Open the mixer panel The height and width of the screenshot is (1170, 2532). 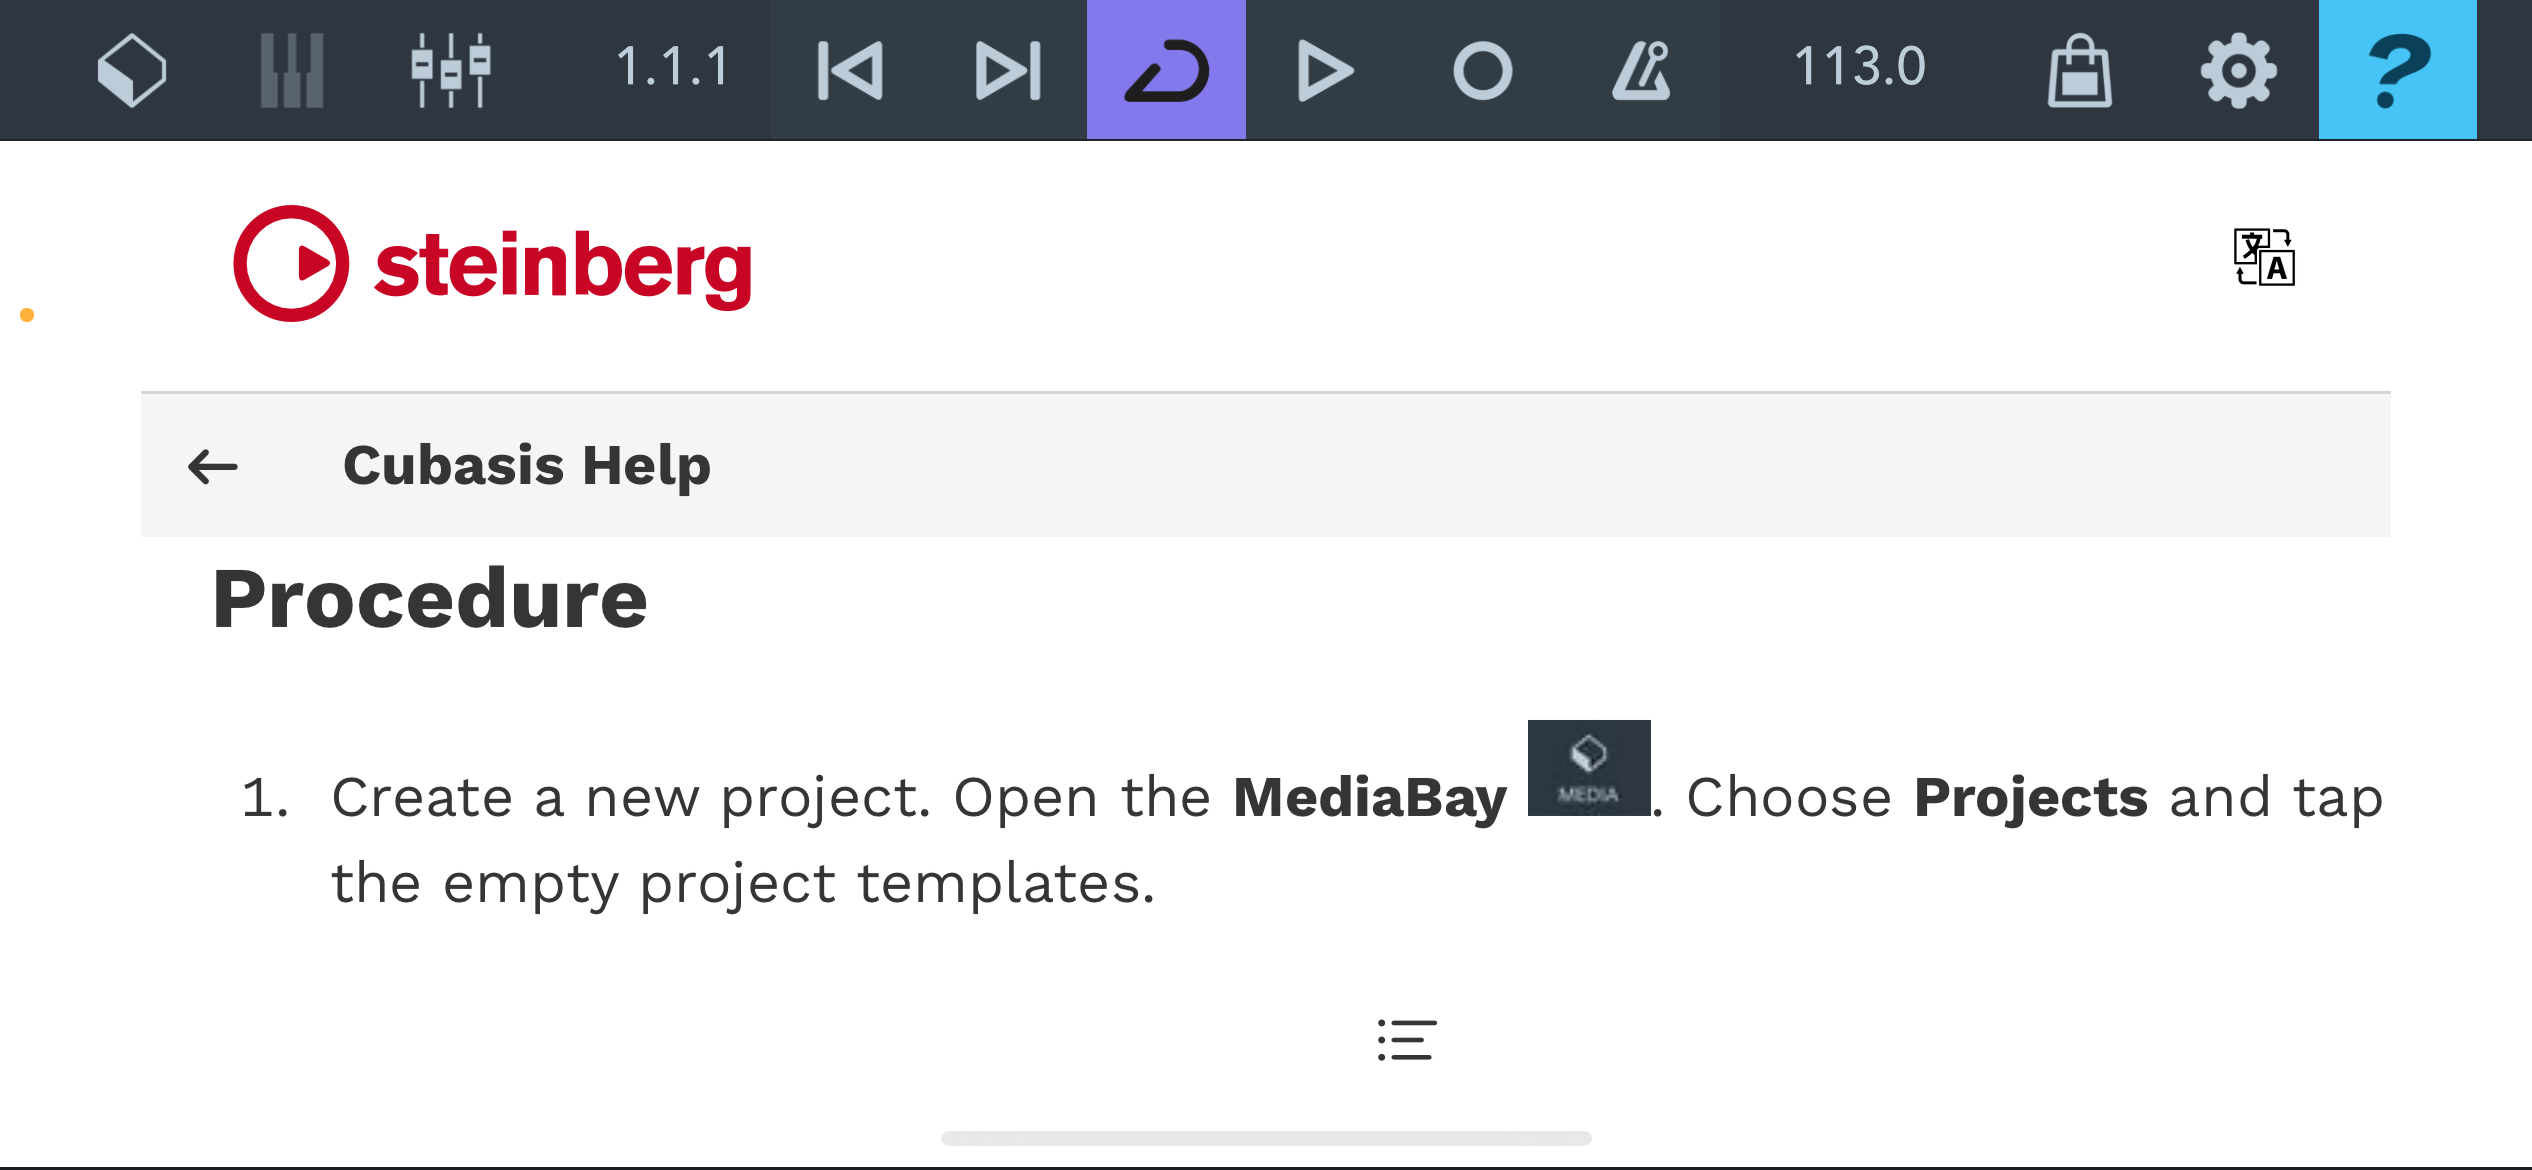[x=450, y=70]
